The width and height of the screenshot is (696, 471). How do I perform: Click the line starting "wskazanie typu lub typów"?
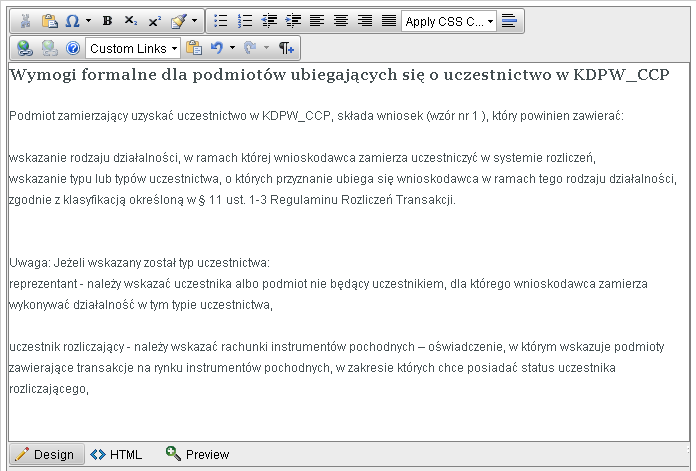point(343,179)
